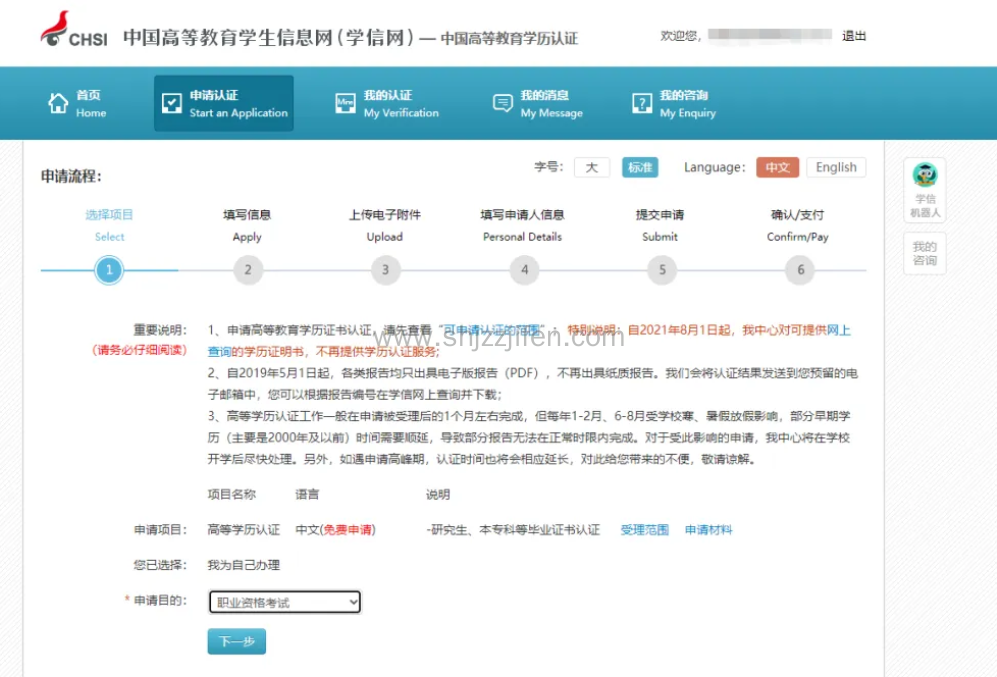Click the My Verification icon

[x=345, y=104]
